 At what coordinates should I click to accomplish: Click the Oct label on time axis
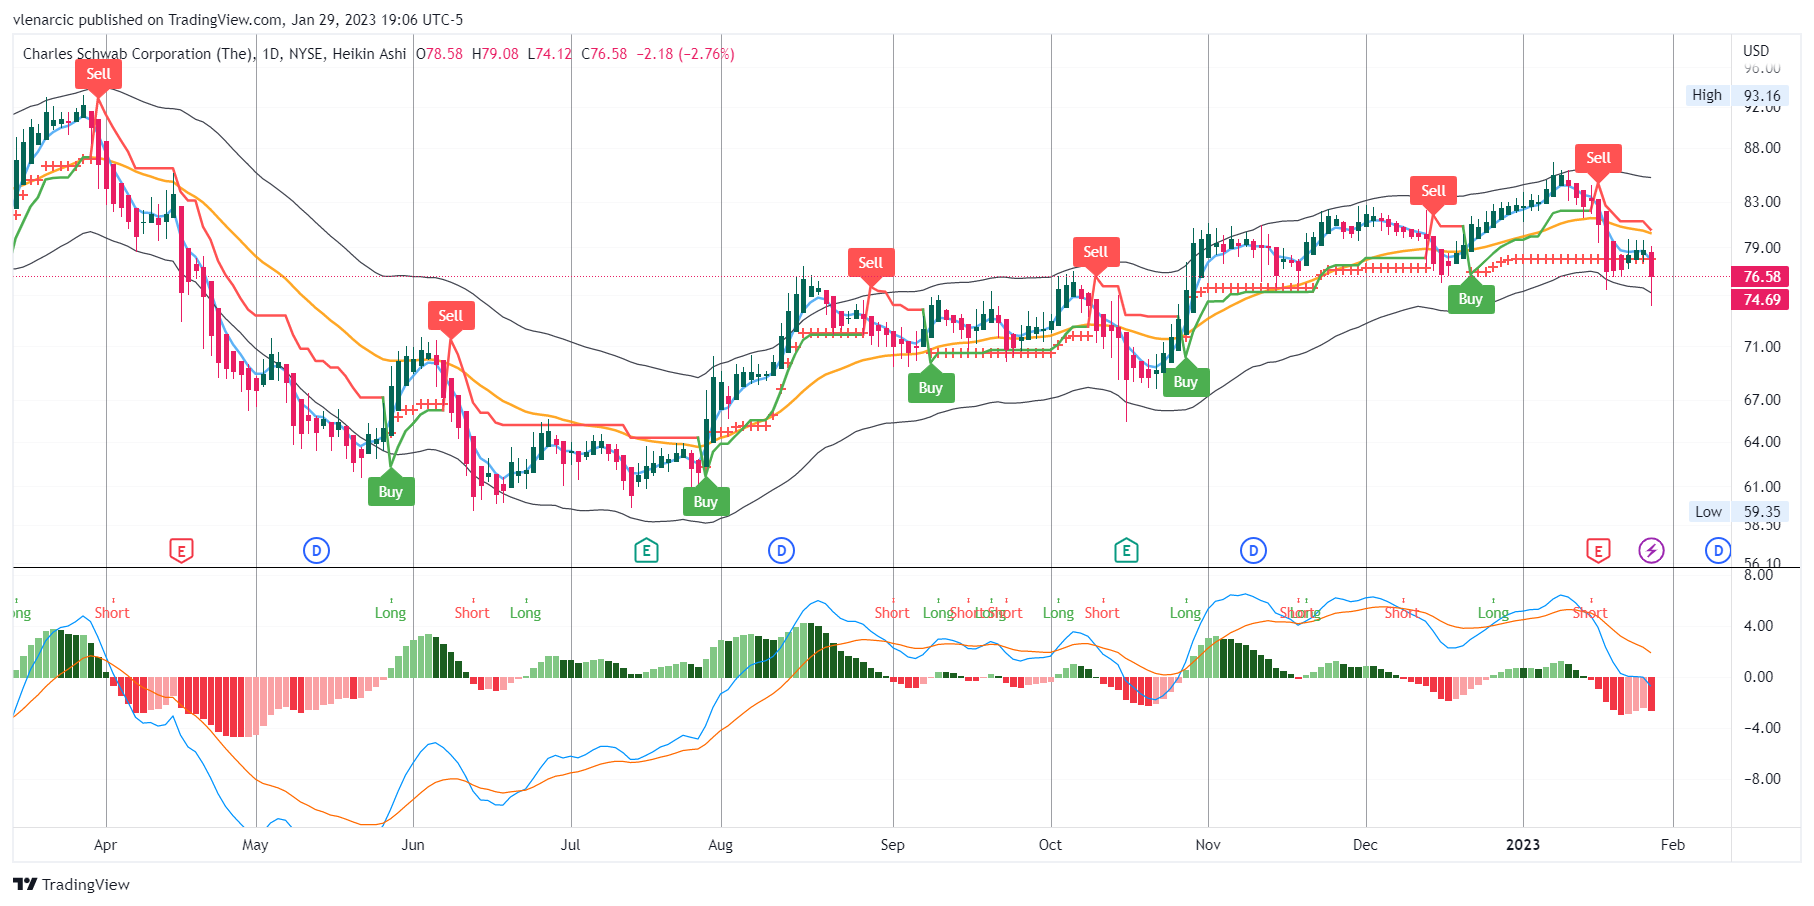[x=1050, y=845]
